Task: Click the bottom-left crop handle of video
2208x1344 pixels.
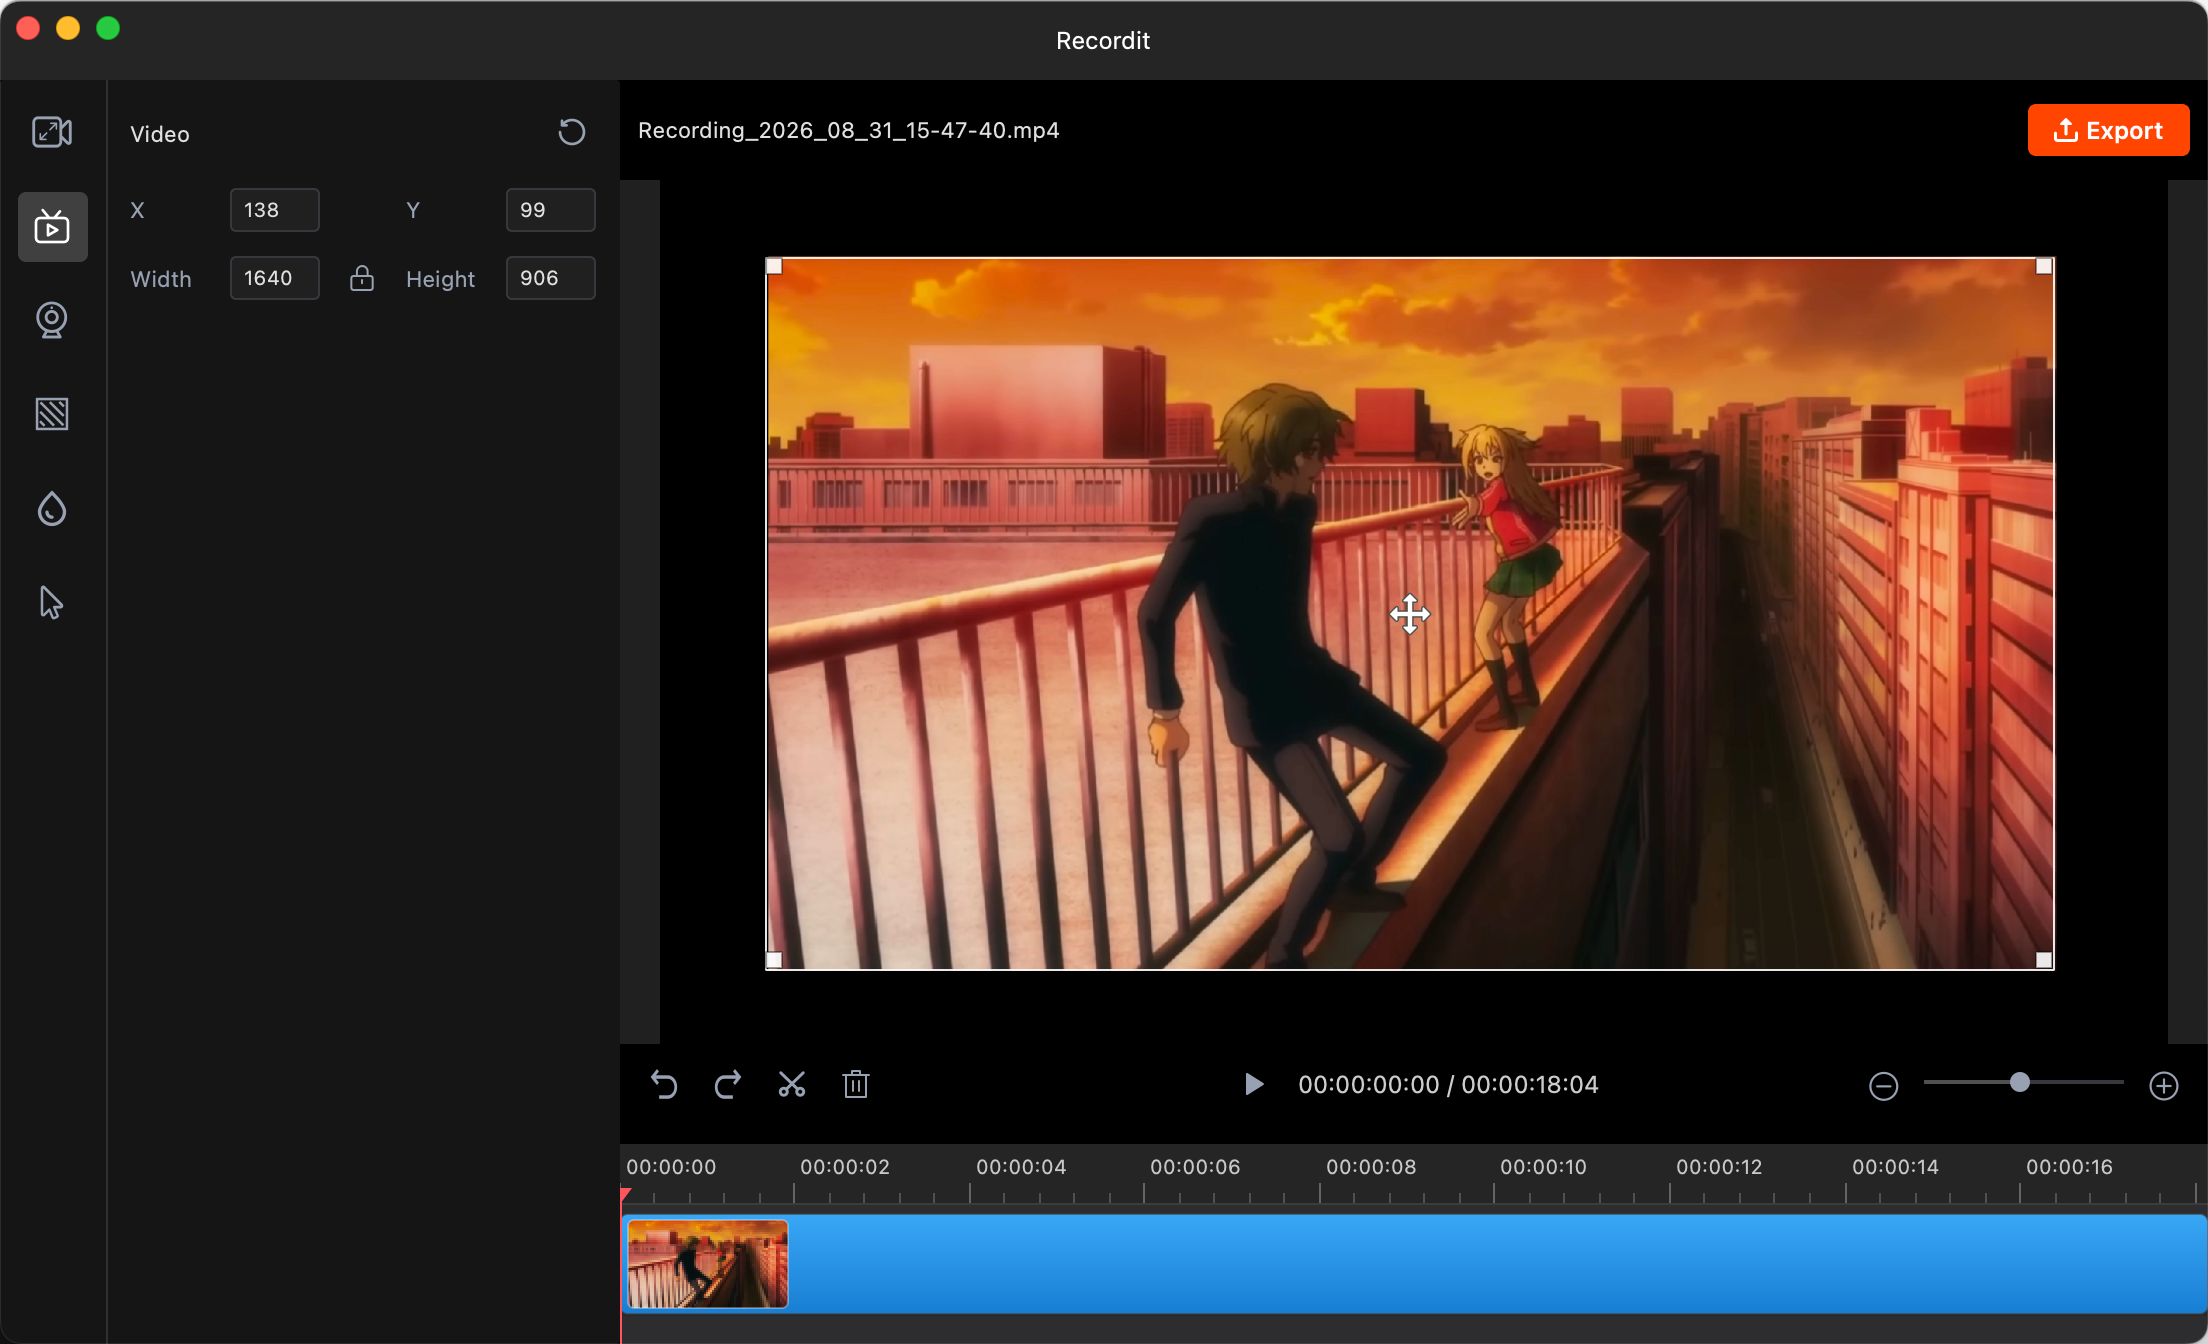Action: pos(774,960)
